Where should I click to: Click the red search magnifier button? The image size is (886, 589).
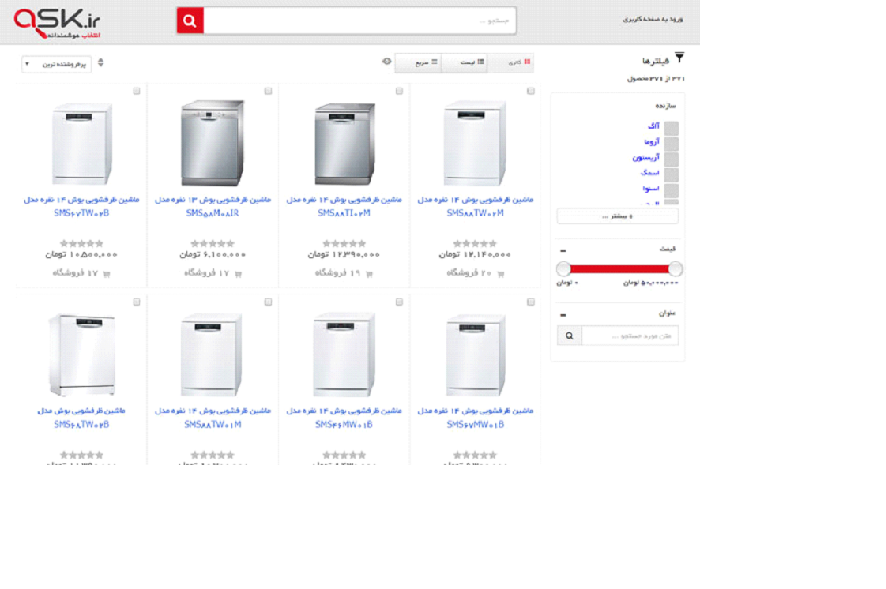pos(190,21)
